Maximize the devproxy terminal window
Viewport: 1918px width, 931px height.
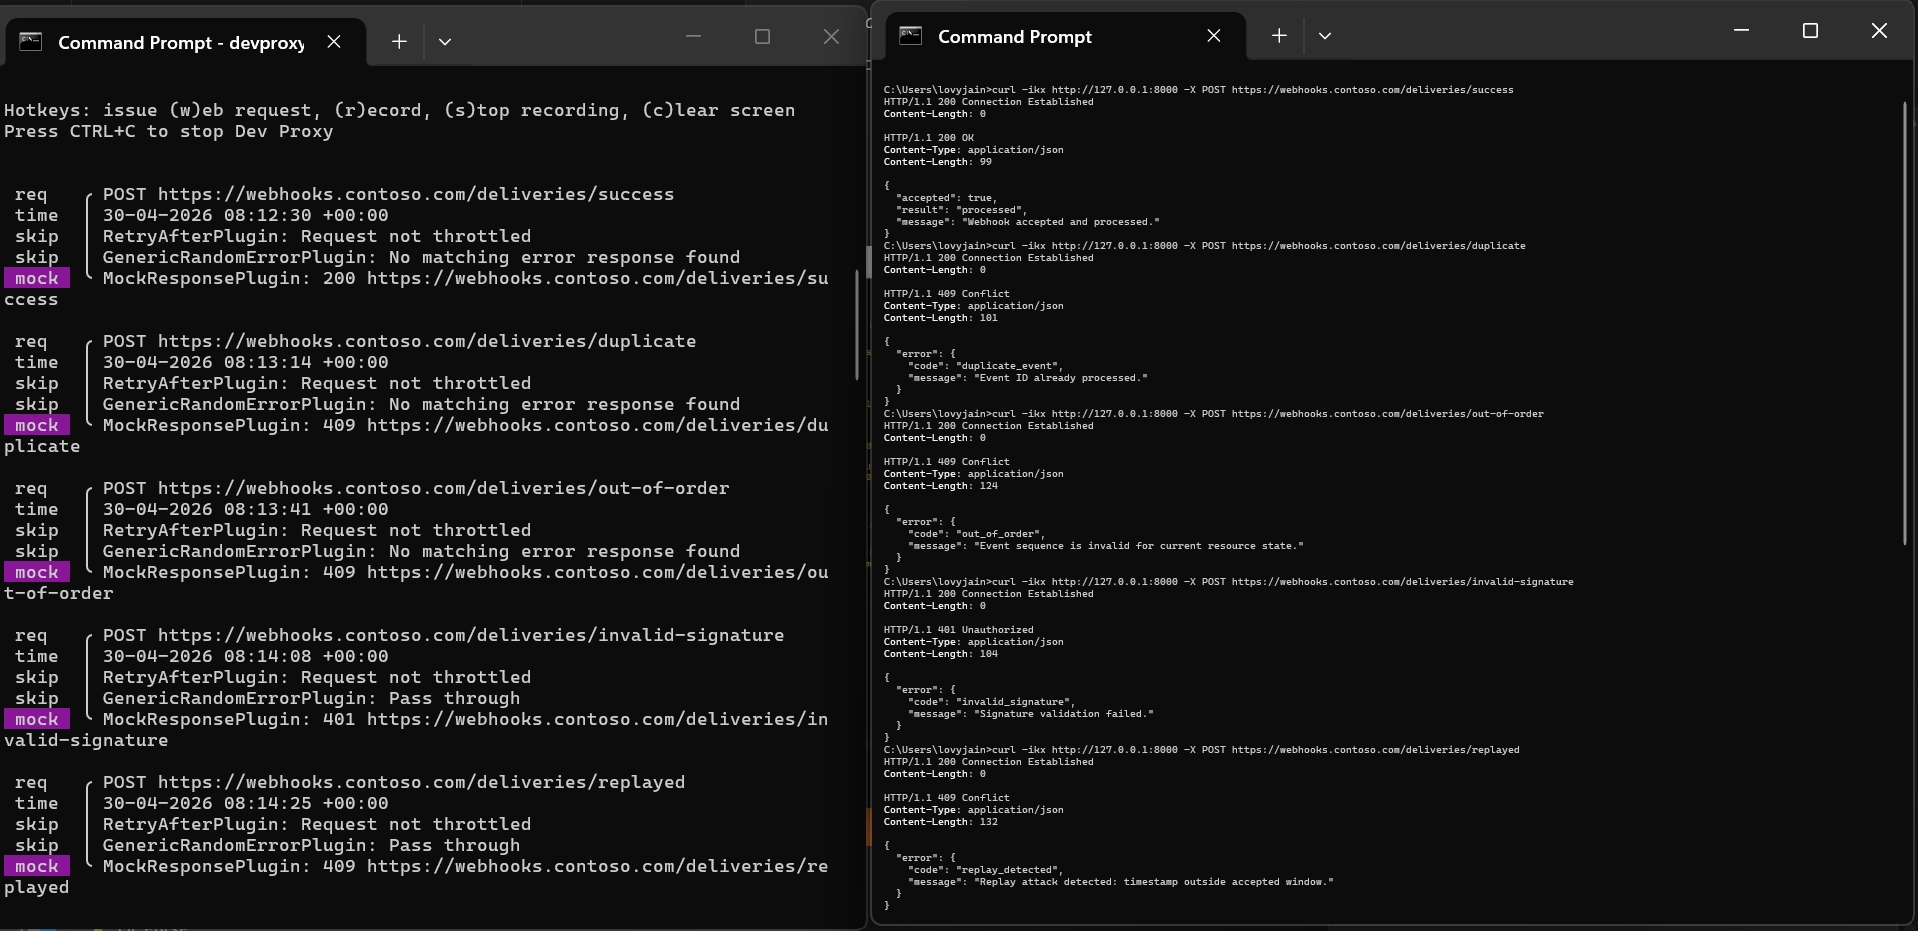[762, 37]
